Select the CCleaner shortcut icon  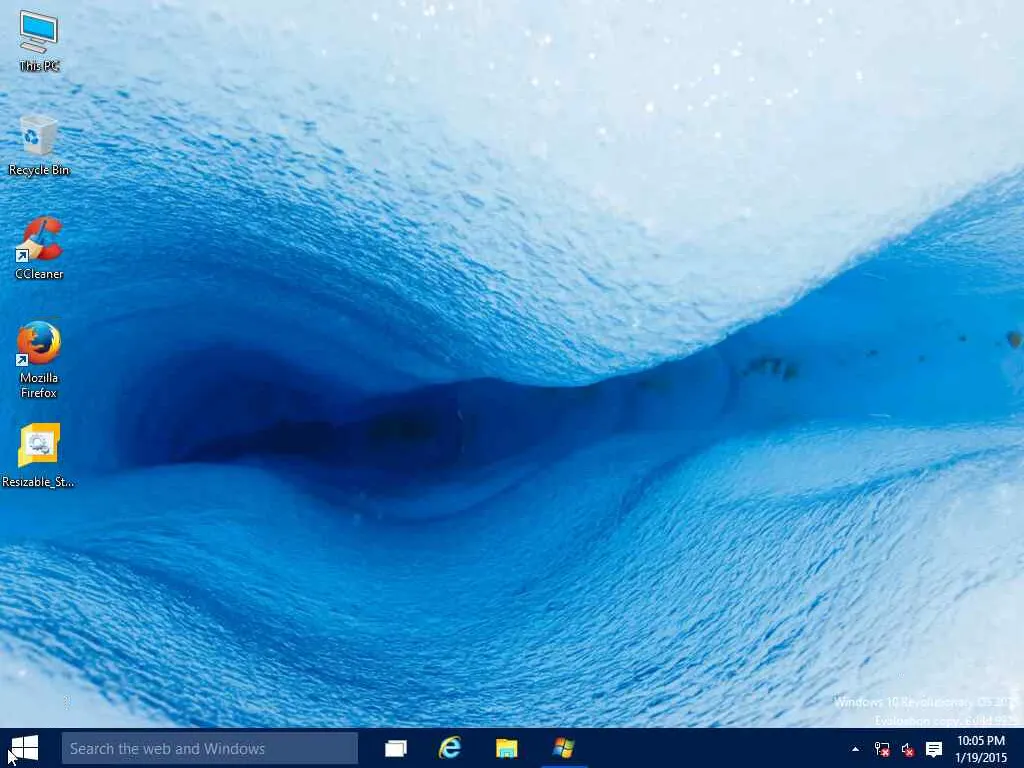[39, 249]
